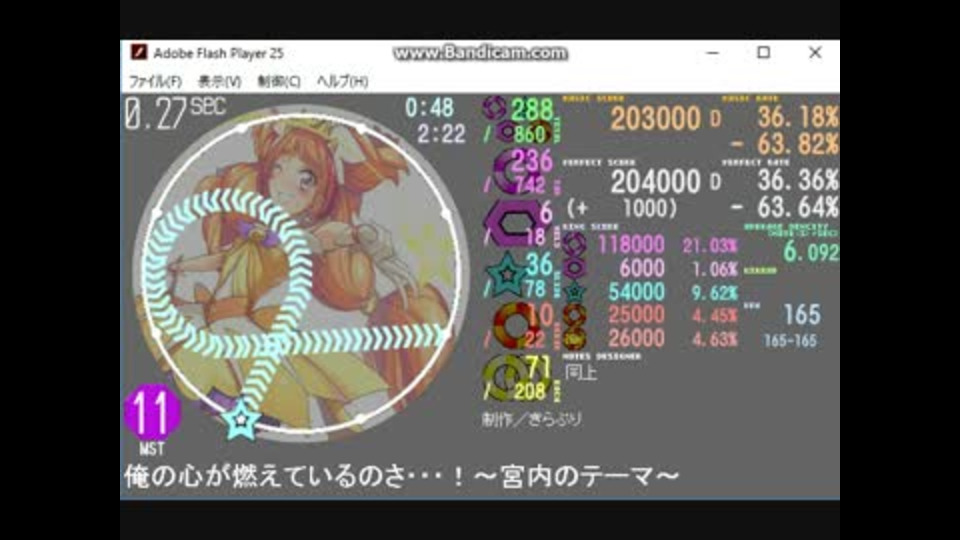The height and width of the screenshot is (540, 960).
Task: Maximize the Flash Player window
Action: (x=763, y=53)
